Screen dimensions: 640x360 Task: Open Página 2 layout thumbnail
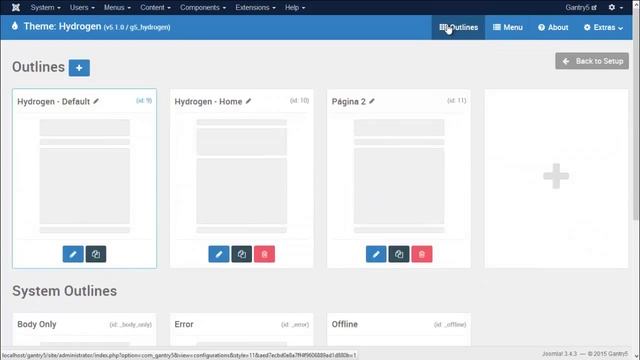click(399, 176)
